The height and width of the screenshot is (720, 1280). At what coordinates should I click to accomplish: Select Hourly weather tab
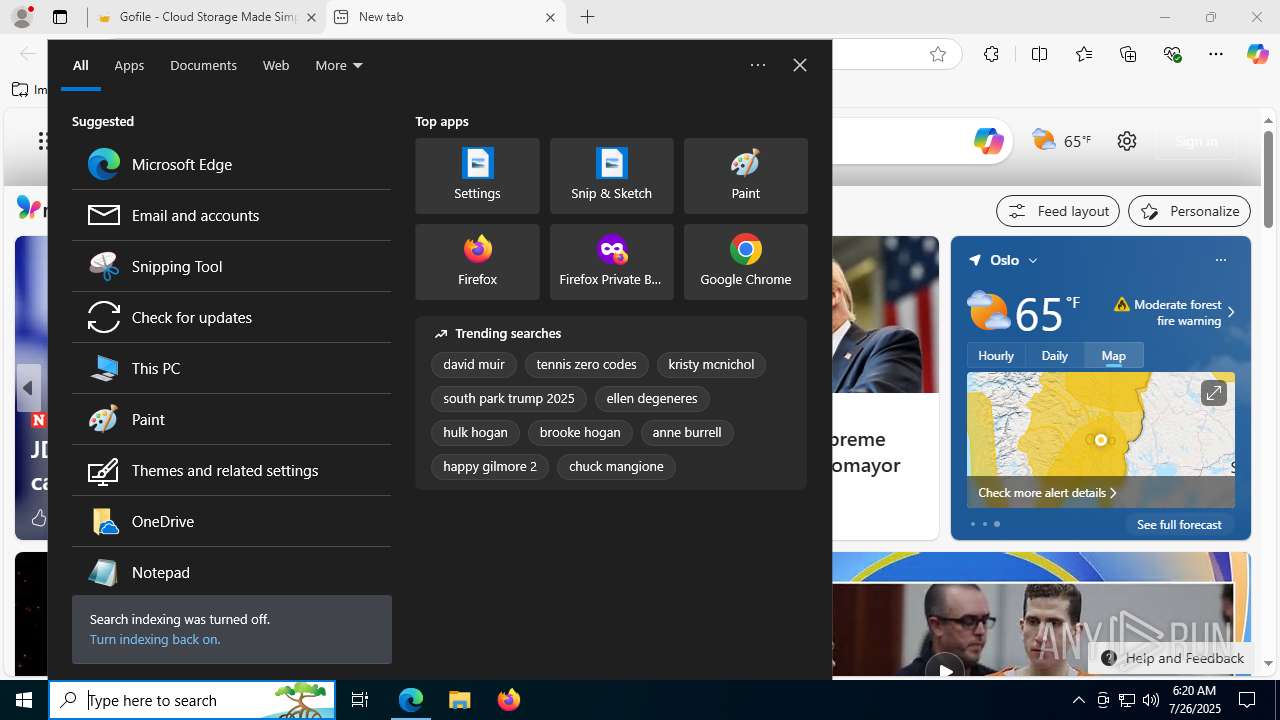(996, 355)
